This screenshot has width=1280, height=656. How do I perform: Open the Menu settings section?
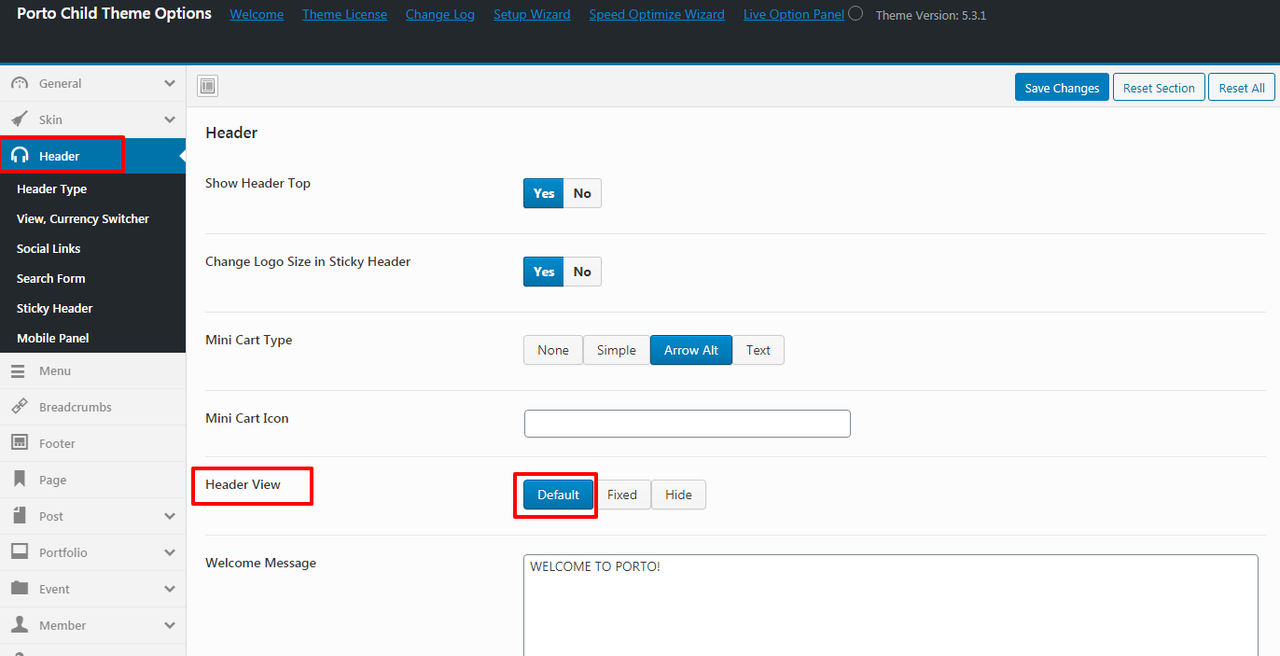[x=93, y=371]
